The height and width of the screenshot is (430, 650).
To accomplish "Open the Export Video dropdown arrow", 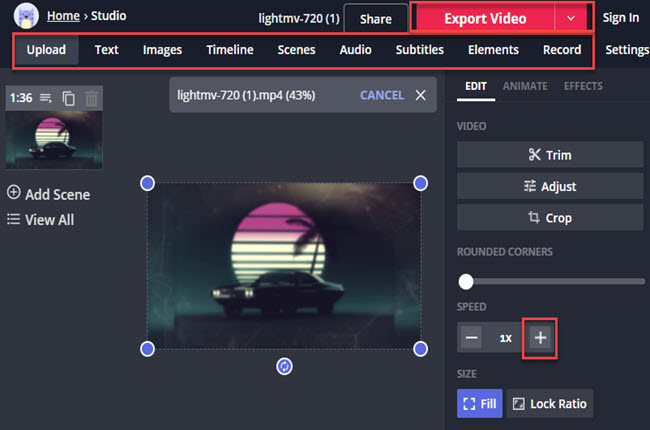I will (x=571, y=18).
